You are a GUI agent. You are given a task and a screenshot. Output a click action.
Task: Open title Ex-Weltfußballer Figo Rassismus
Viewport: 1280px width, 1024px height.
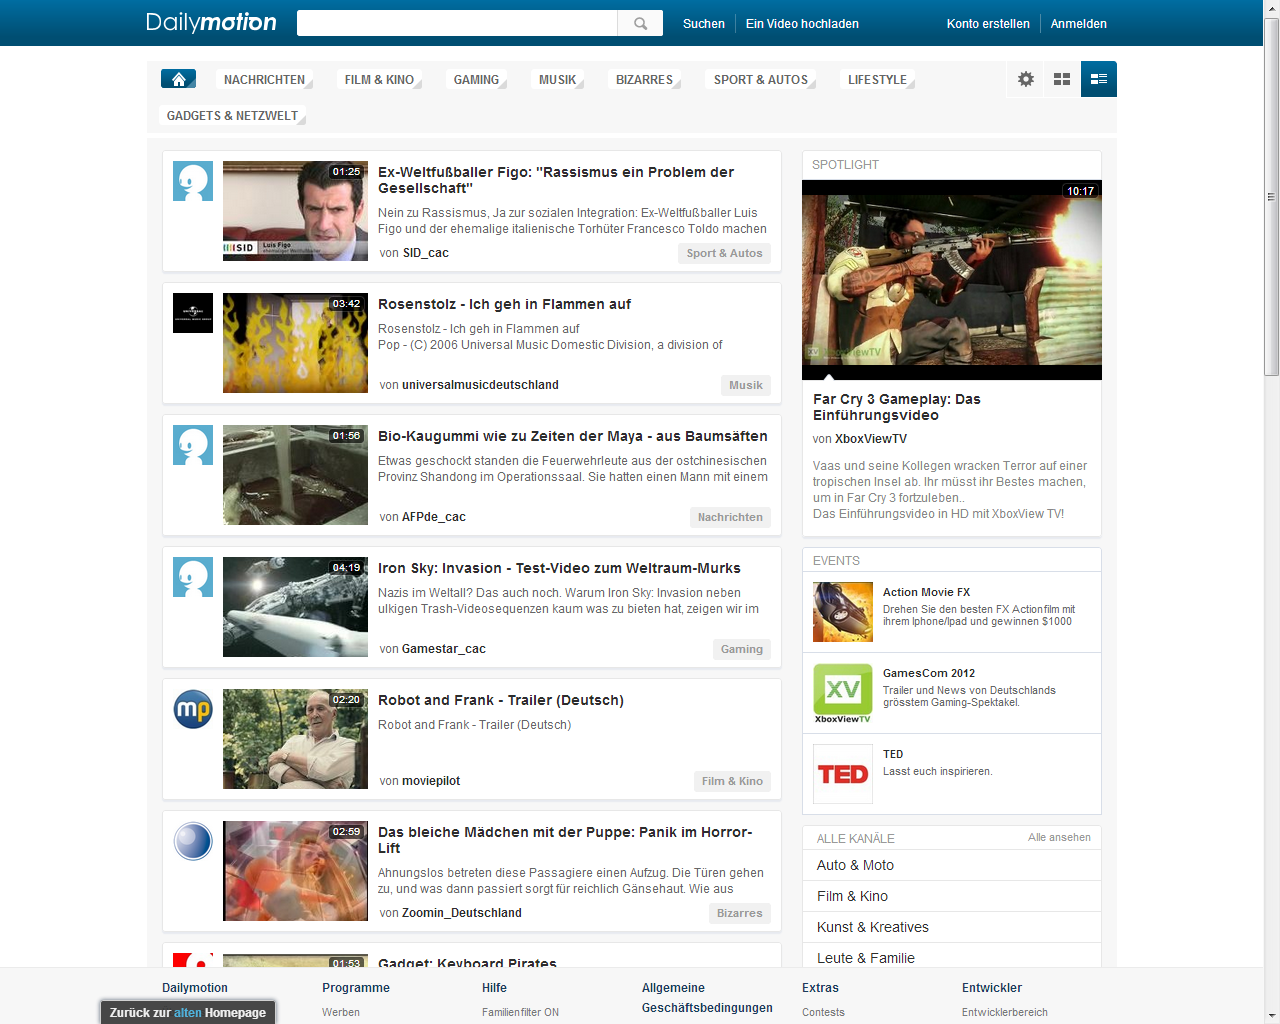pos(556,180)
